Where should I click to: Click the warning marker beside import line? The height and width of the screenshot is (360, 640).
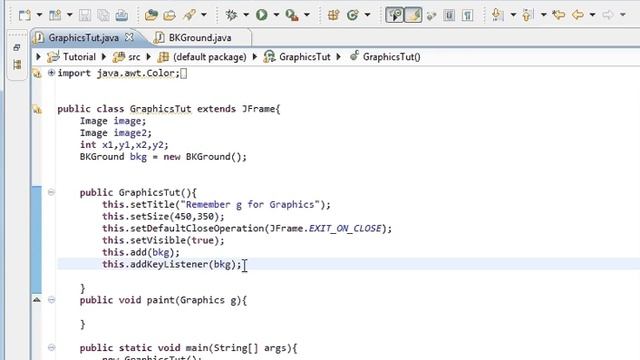[37, 73]
